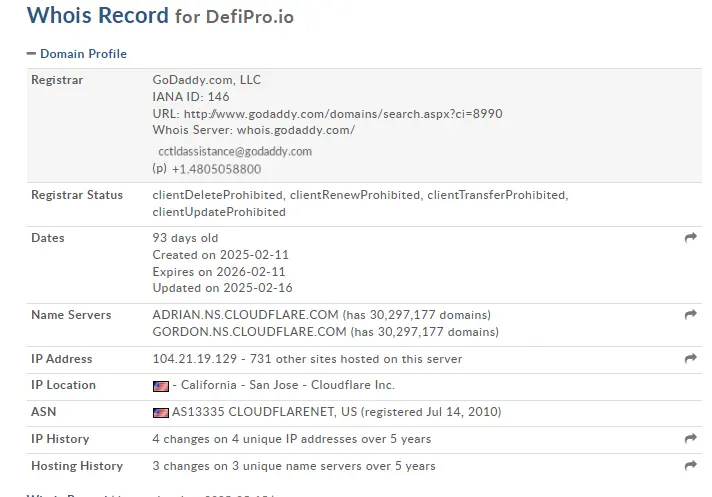Click the cctldassistance@godaddy.com email address
Viewport: 712px width, 497px height.
235,151
